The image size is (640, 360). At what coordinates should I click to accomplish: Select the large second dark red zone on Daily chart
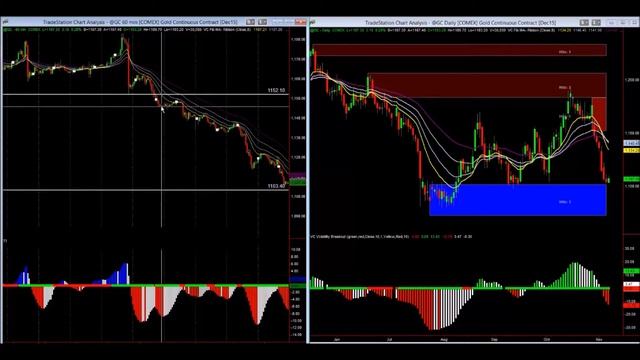487,85
